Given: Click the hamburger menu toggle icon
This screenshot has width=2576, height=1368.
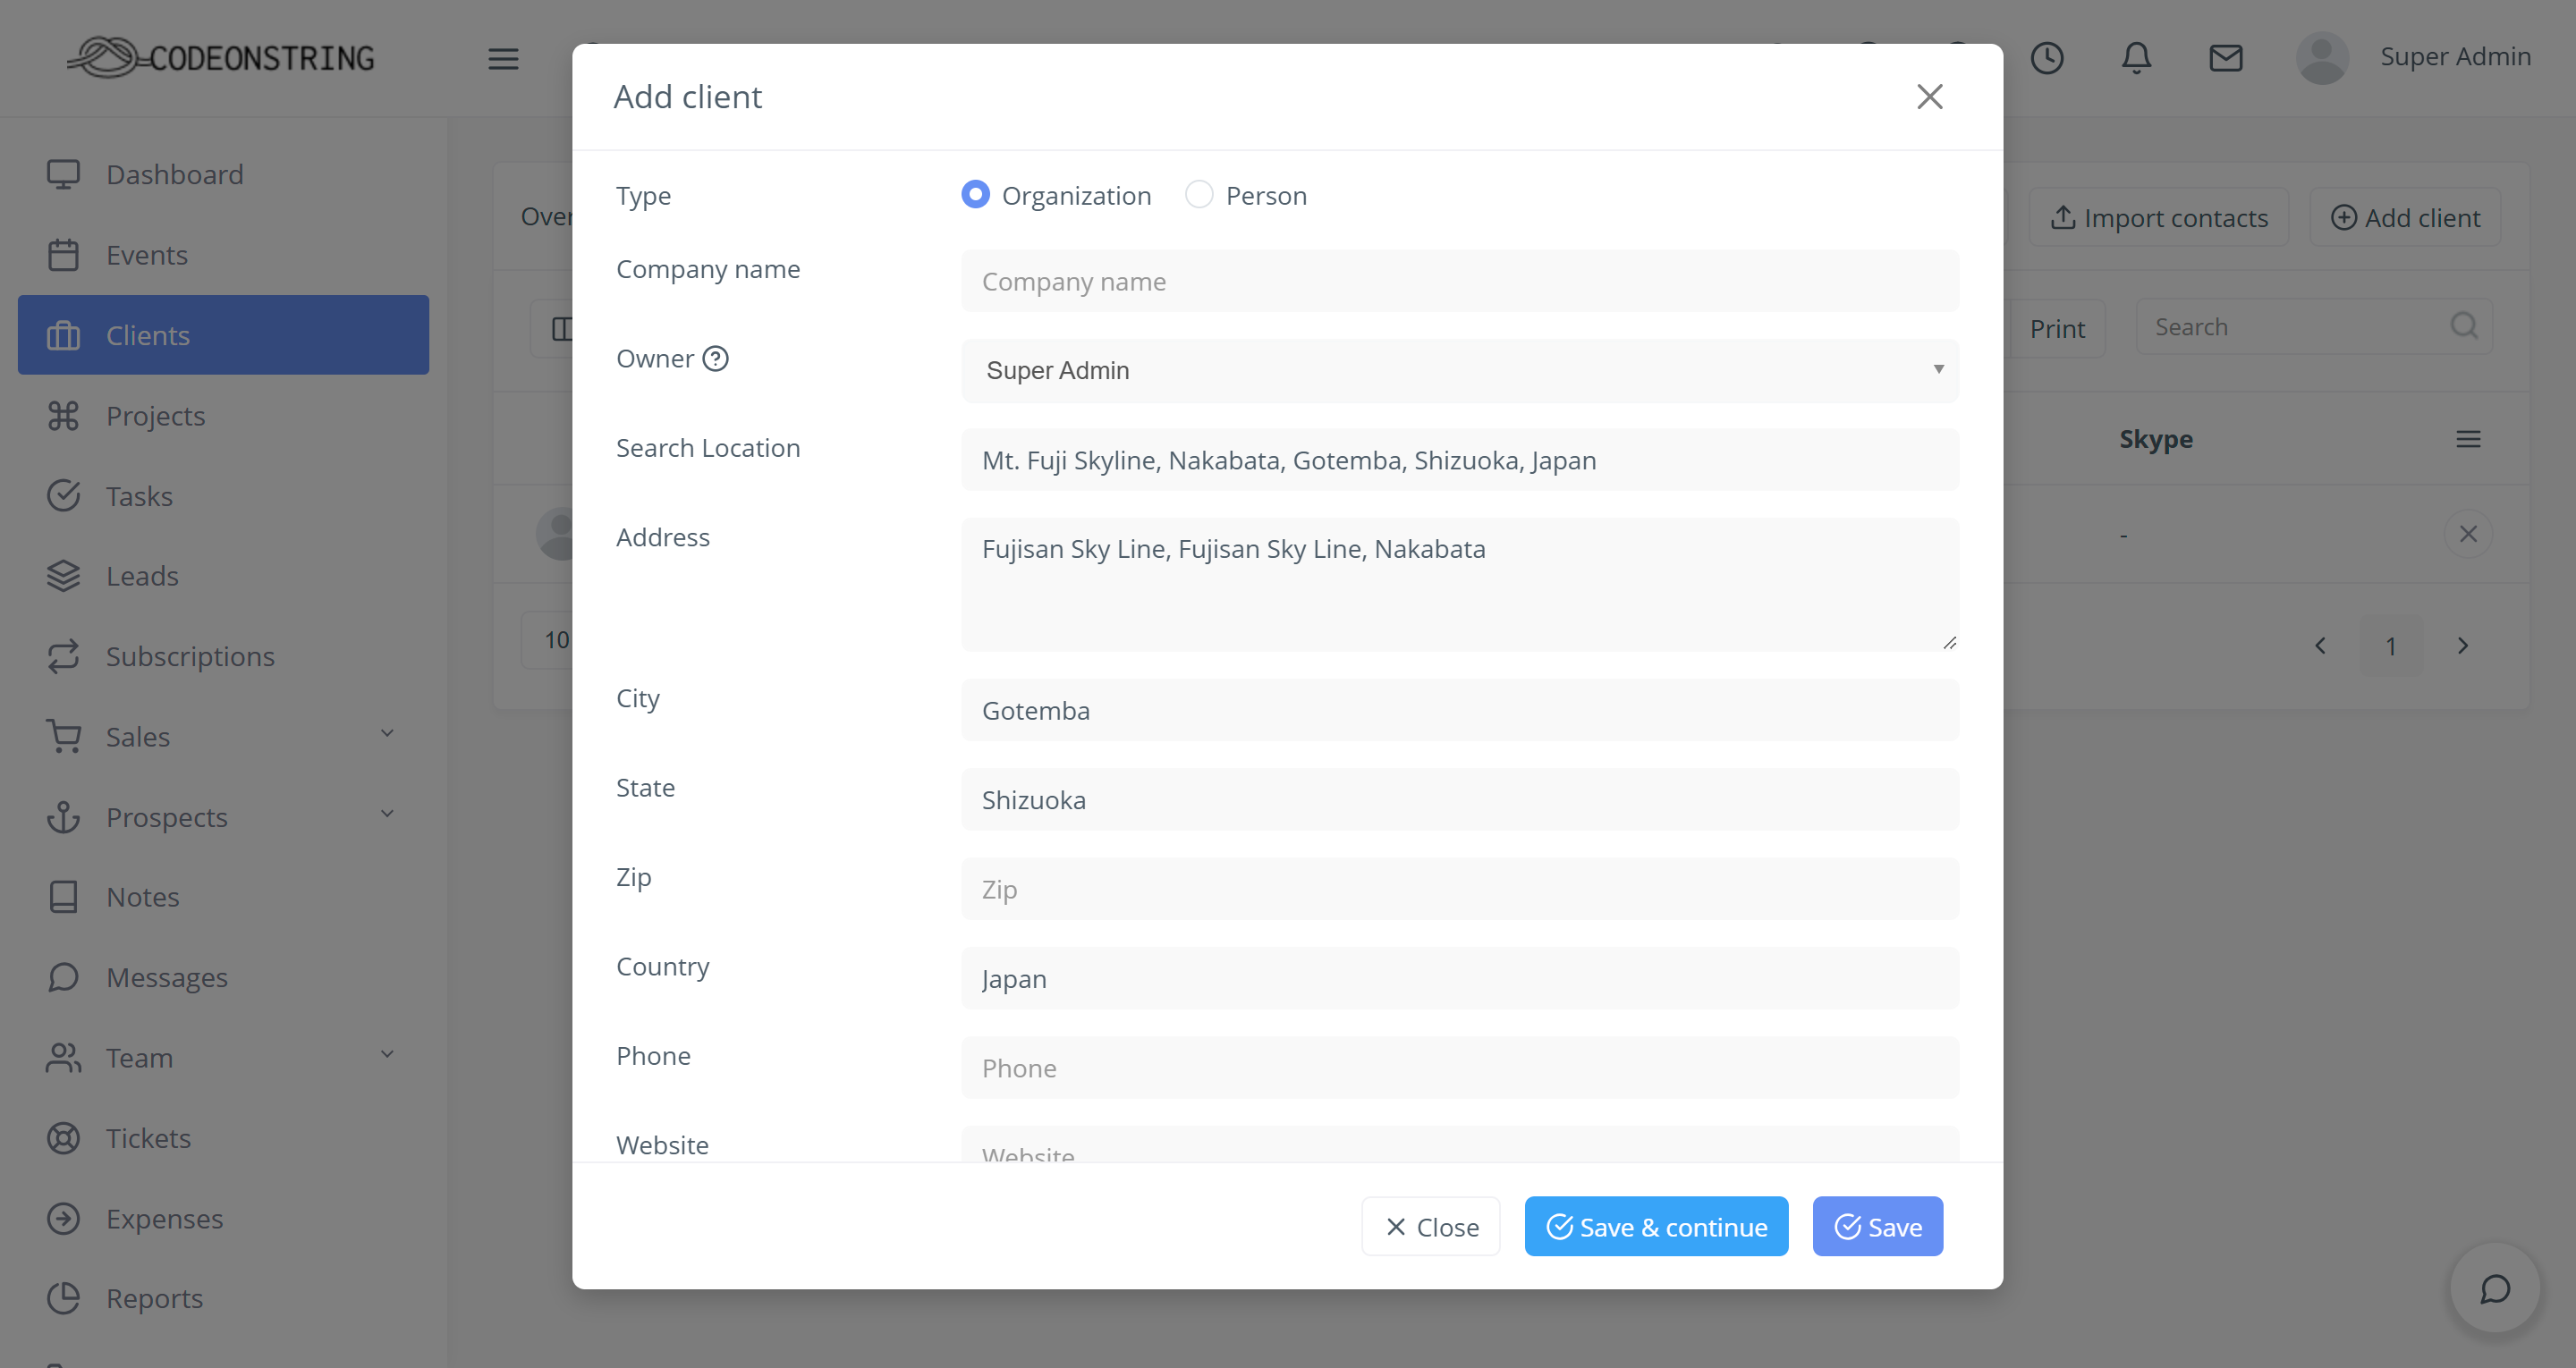Looking at the screenshot, I should tap(503, 58).
